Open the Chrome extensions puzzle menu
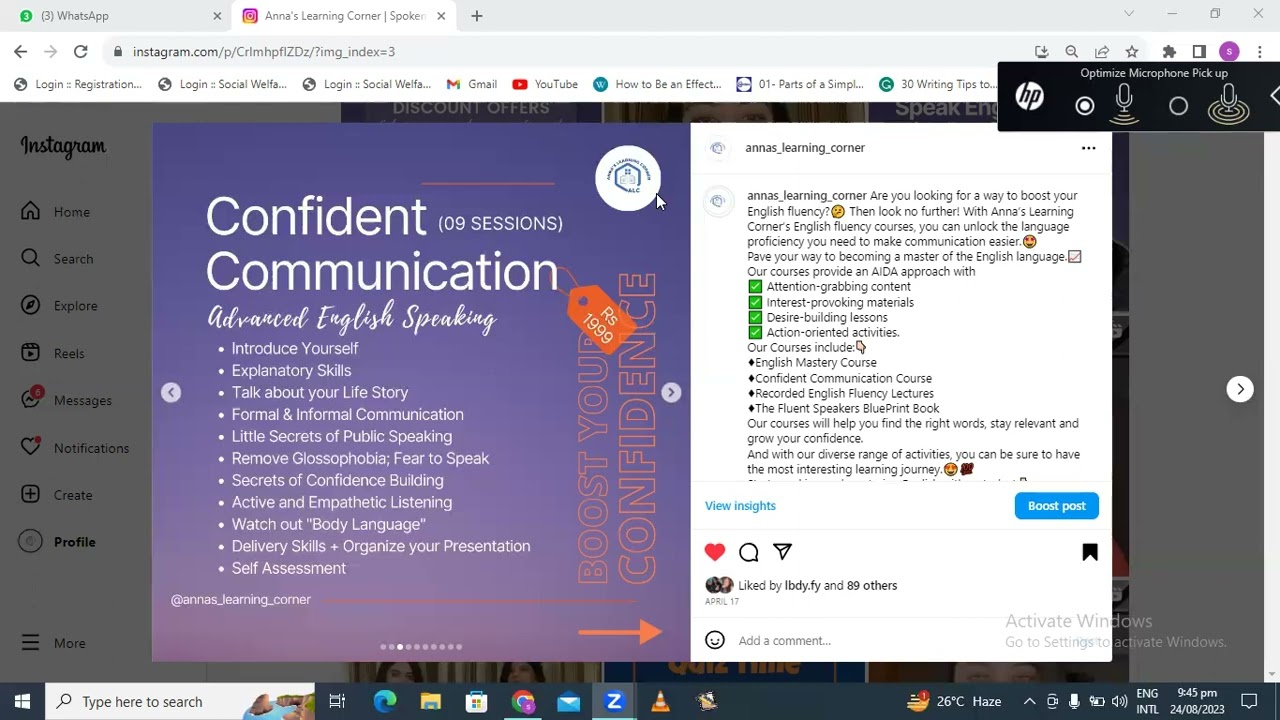Image resolution: width=1280 pixels, height=720 pixels. coord(1169,52)
